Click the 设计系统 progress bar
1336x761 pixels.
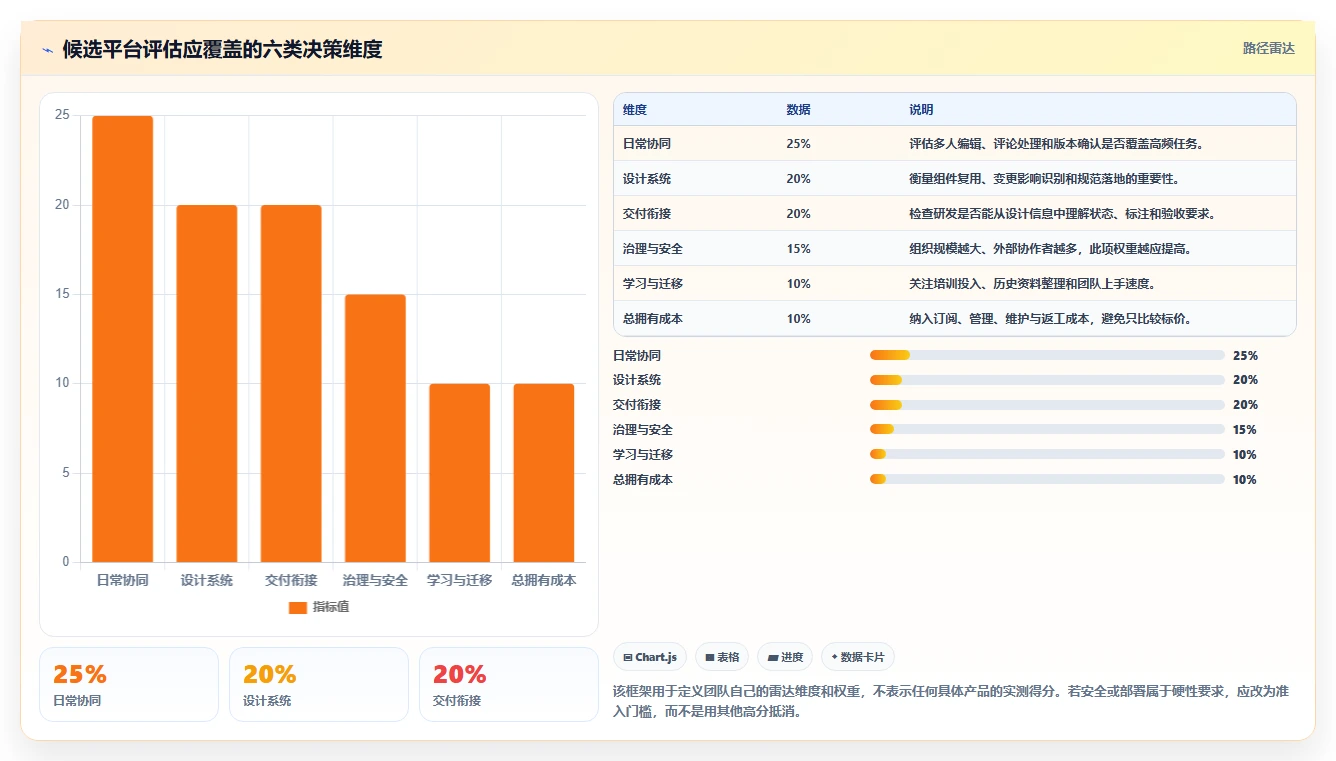point(1047,380)
